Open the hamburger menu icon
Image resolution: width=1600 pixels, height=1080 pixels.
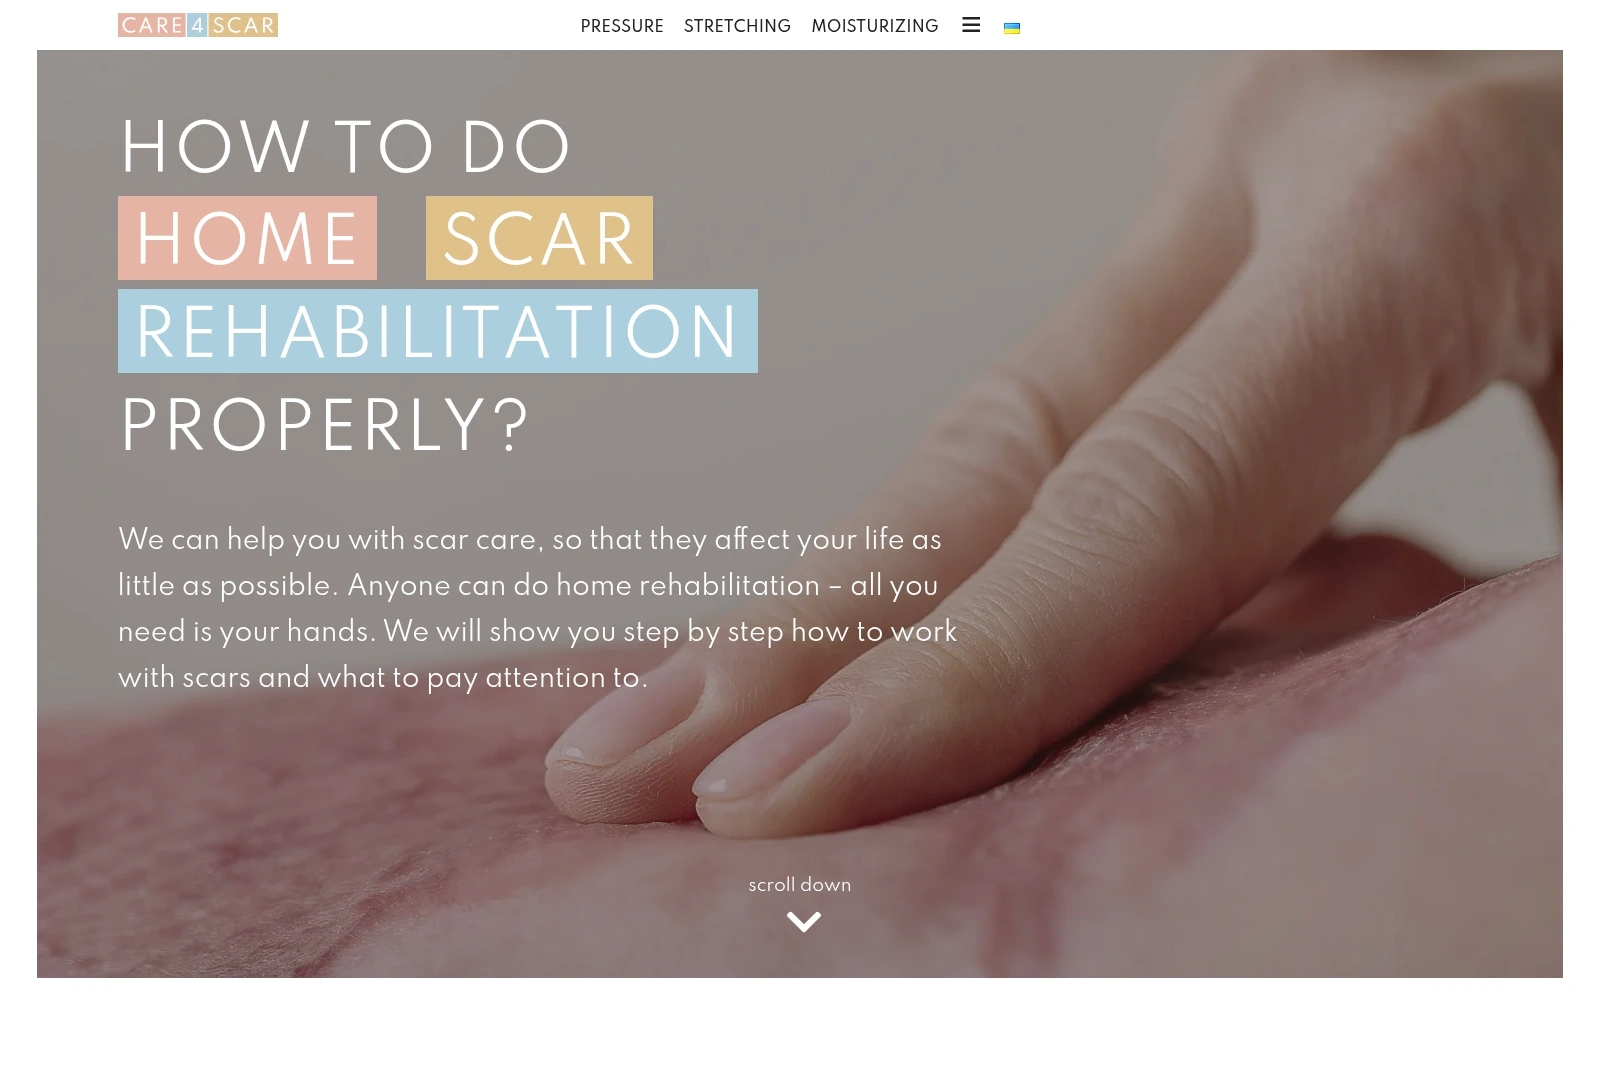(x=971, y=25)
